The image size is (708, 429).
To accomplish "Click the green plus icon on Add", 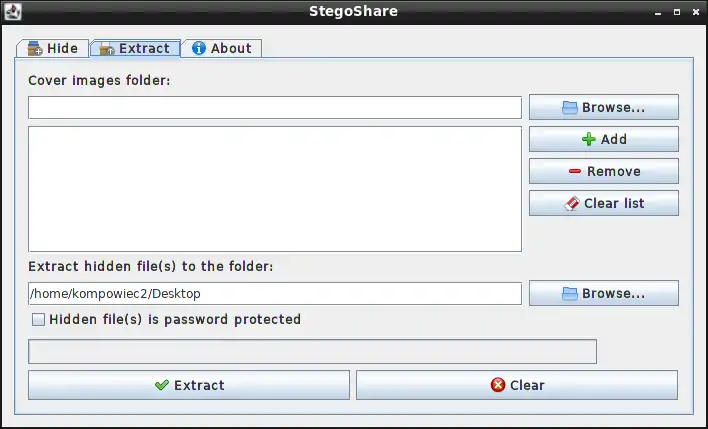I will tap(588, 139).
